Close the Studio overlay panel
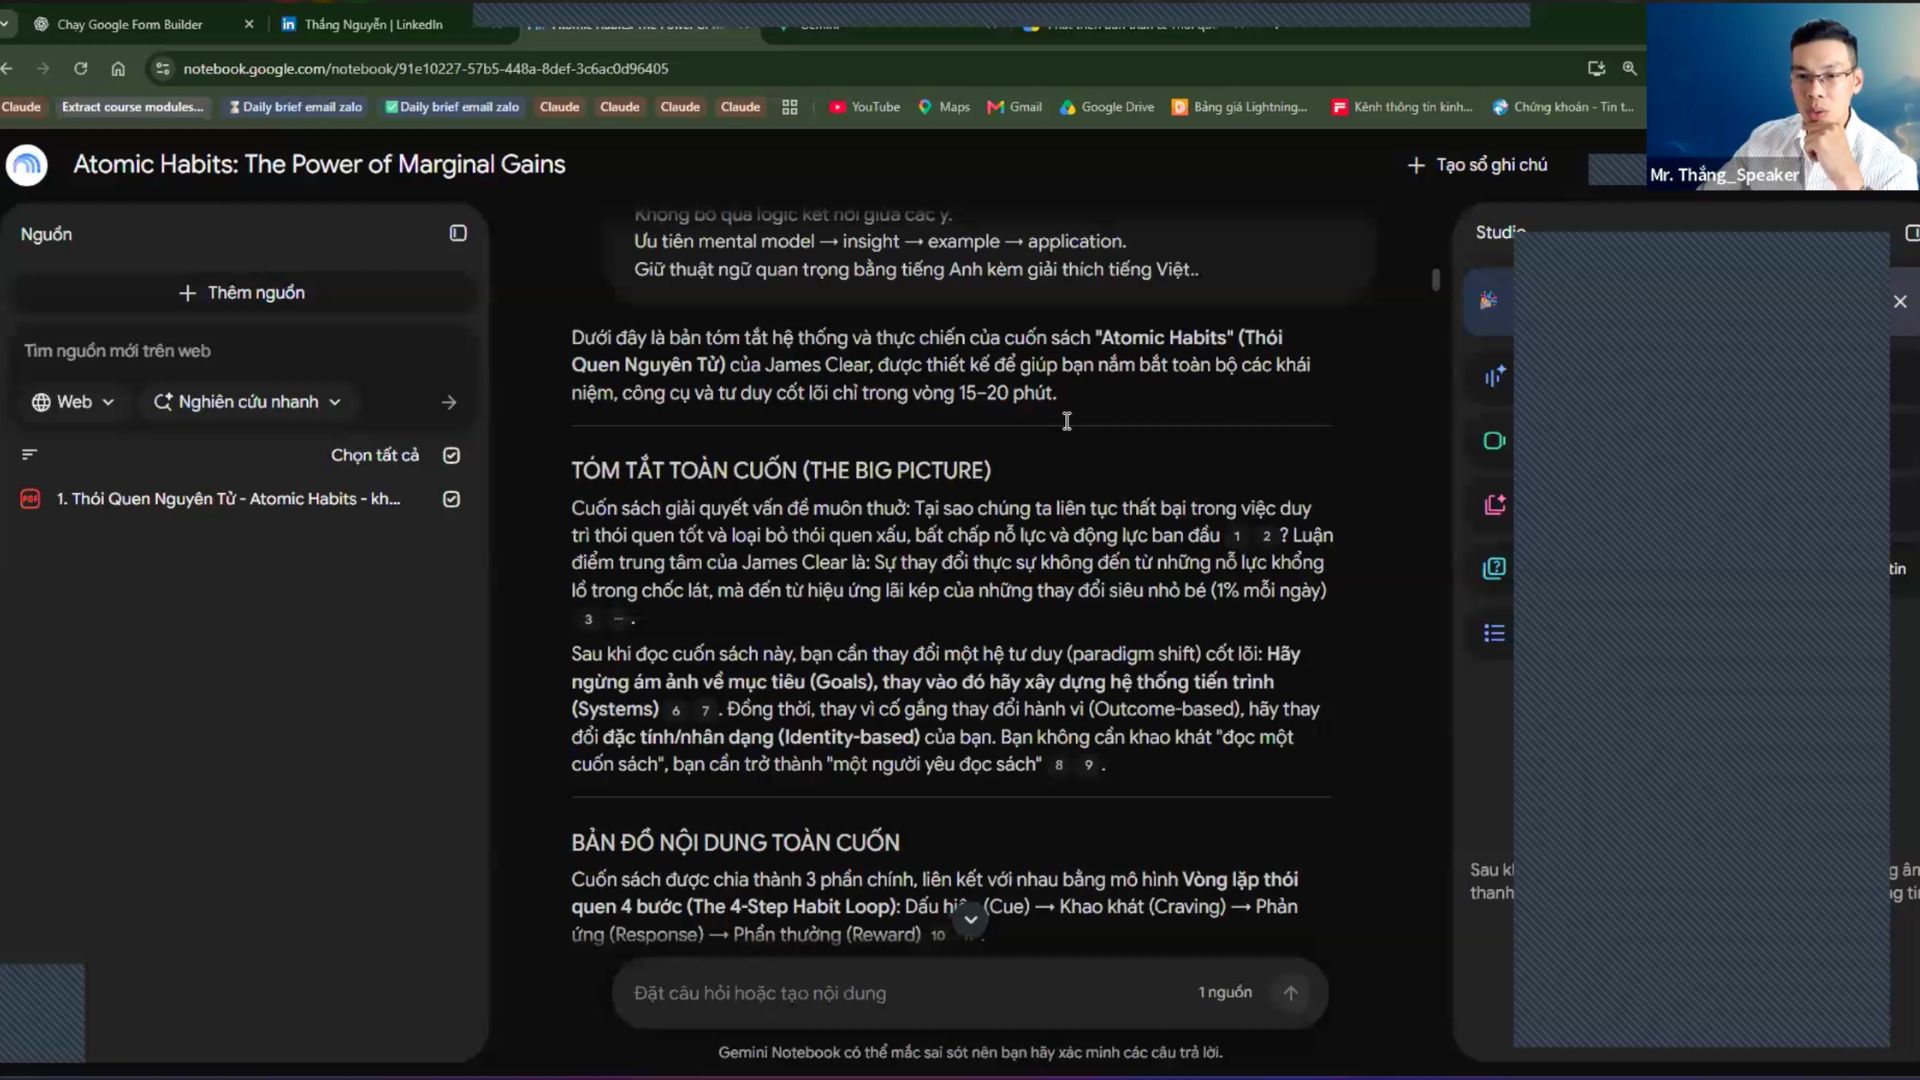Viewport: 1920px width, 1080px height. pyautogui.click(x=1900, y=301)
